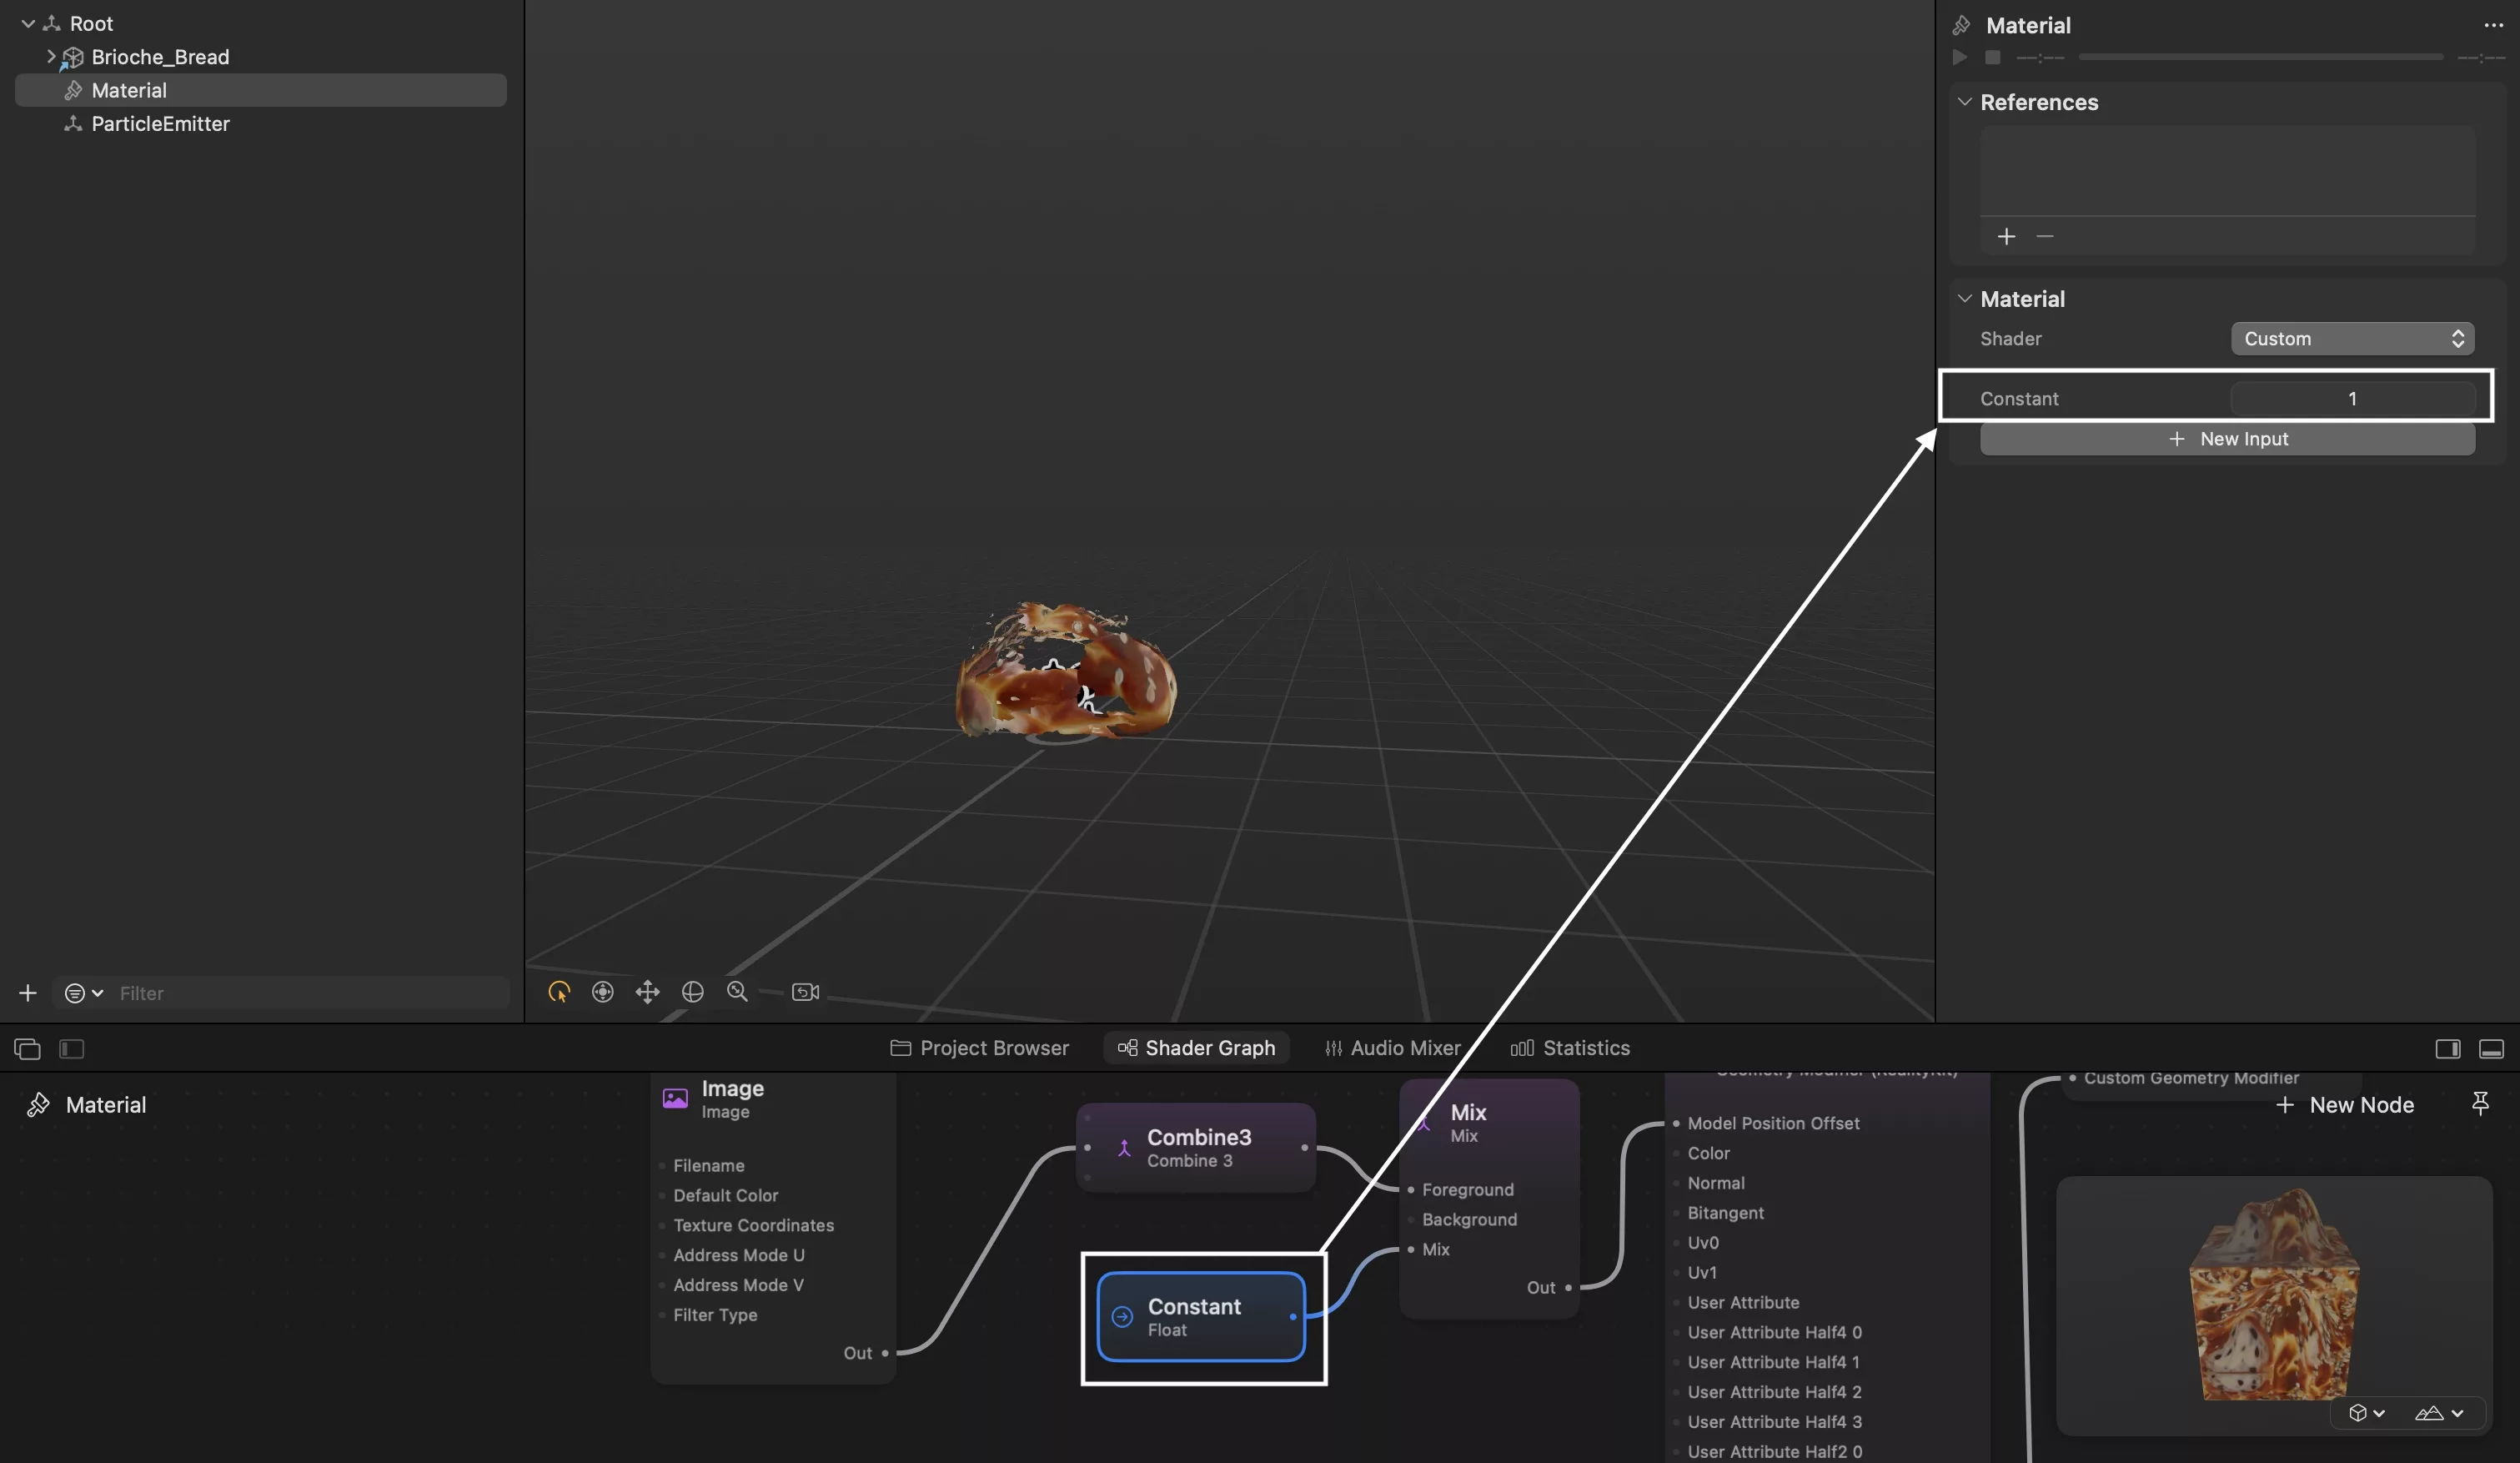Select the Constant Float node

point(1201,1317)
